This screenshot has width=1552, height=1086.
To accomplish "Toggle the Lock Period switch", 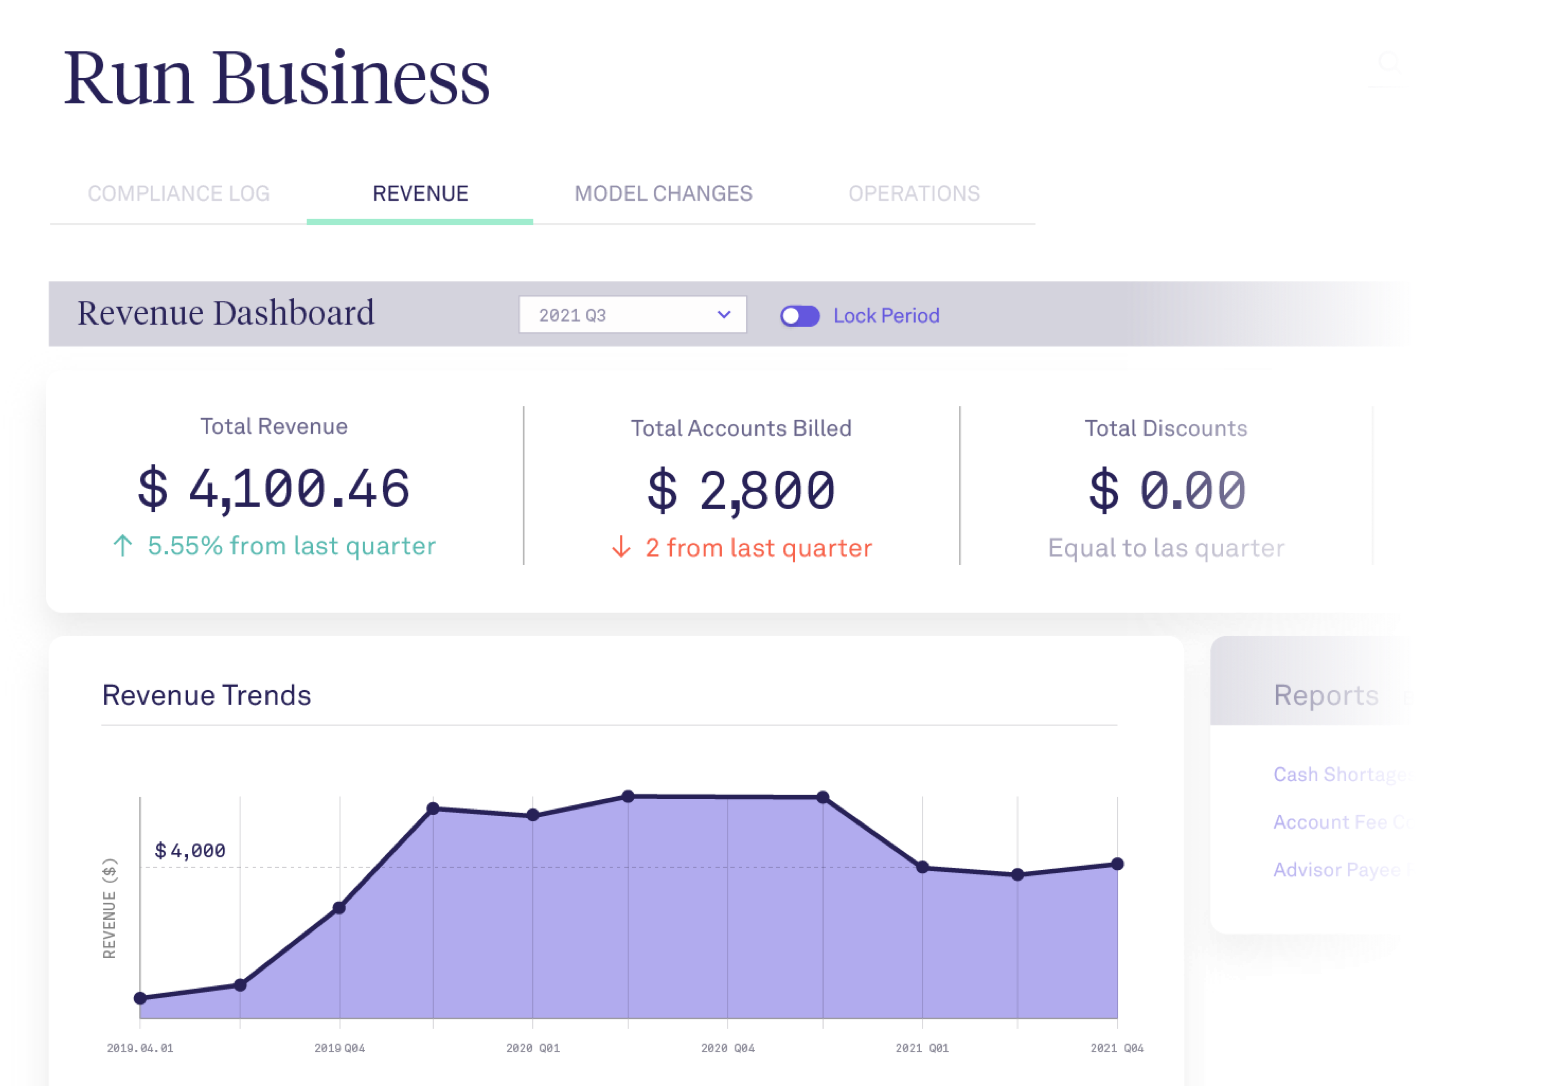I will pyautogui.click(x=799, y=316).
